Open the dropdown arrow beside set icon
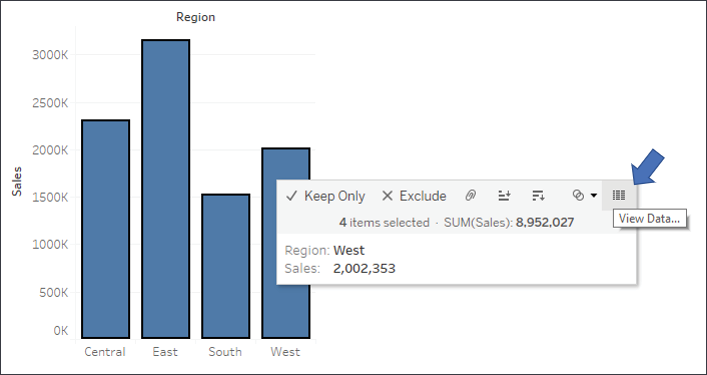This screenshot has height=375, width=707. point(593,196)
